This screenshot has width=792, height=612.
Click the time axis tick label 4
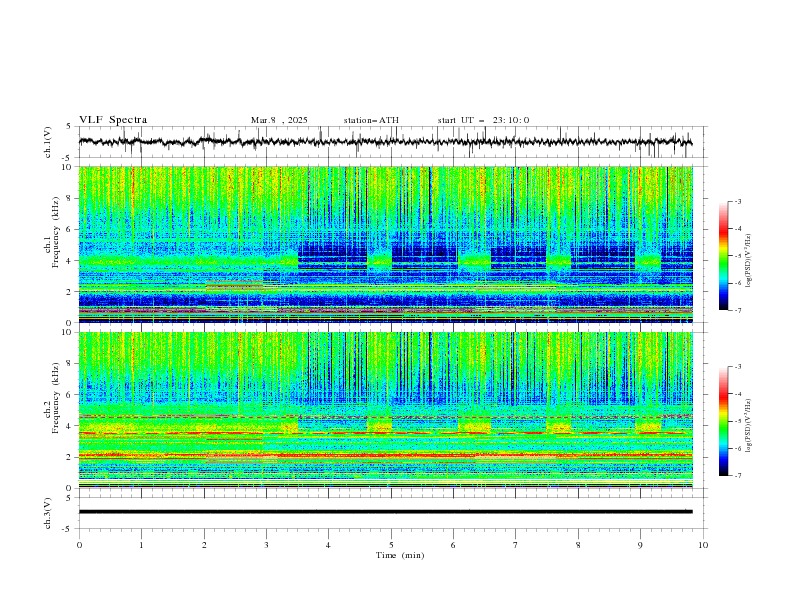click(x=328, y=545)
